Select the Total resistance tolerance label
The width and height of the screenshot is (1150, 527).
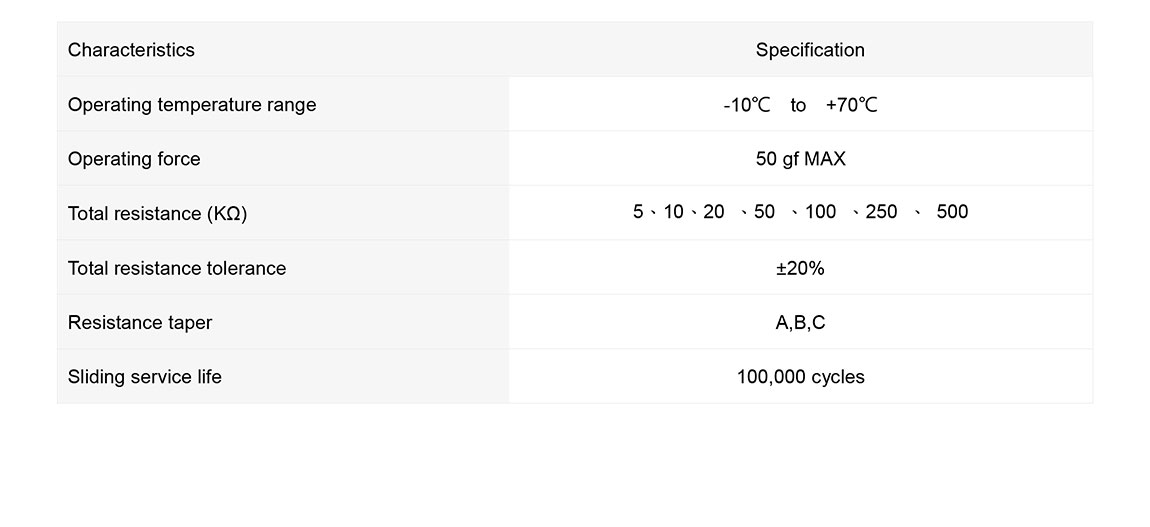(177, 268)
